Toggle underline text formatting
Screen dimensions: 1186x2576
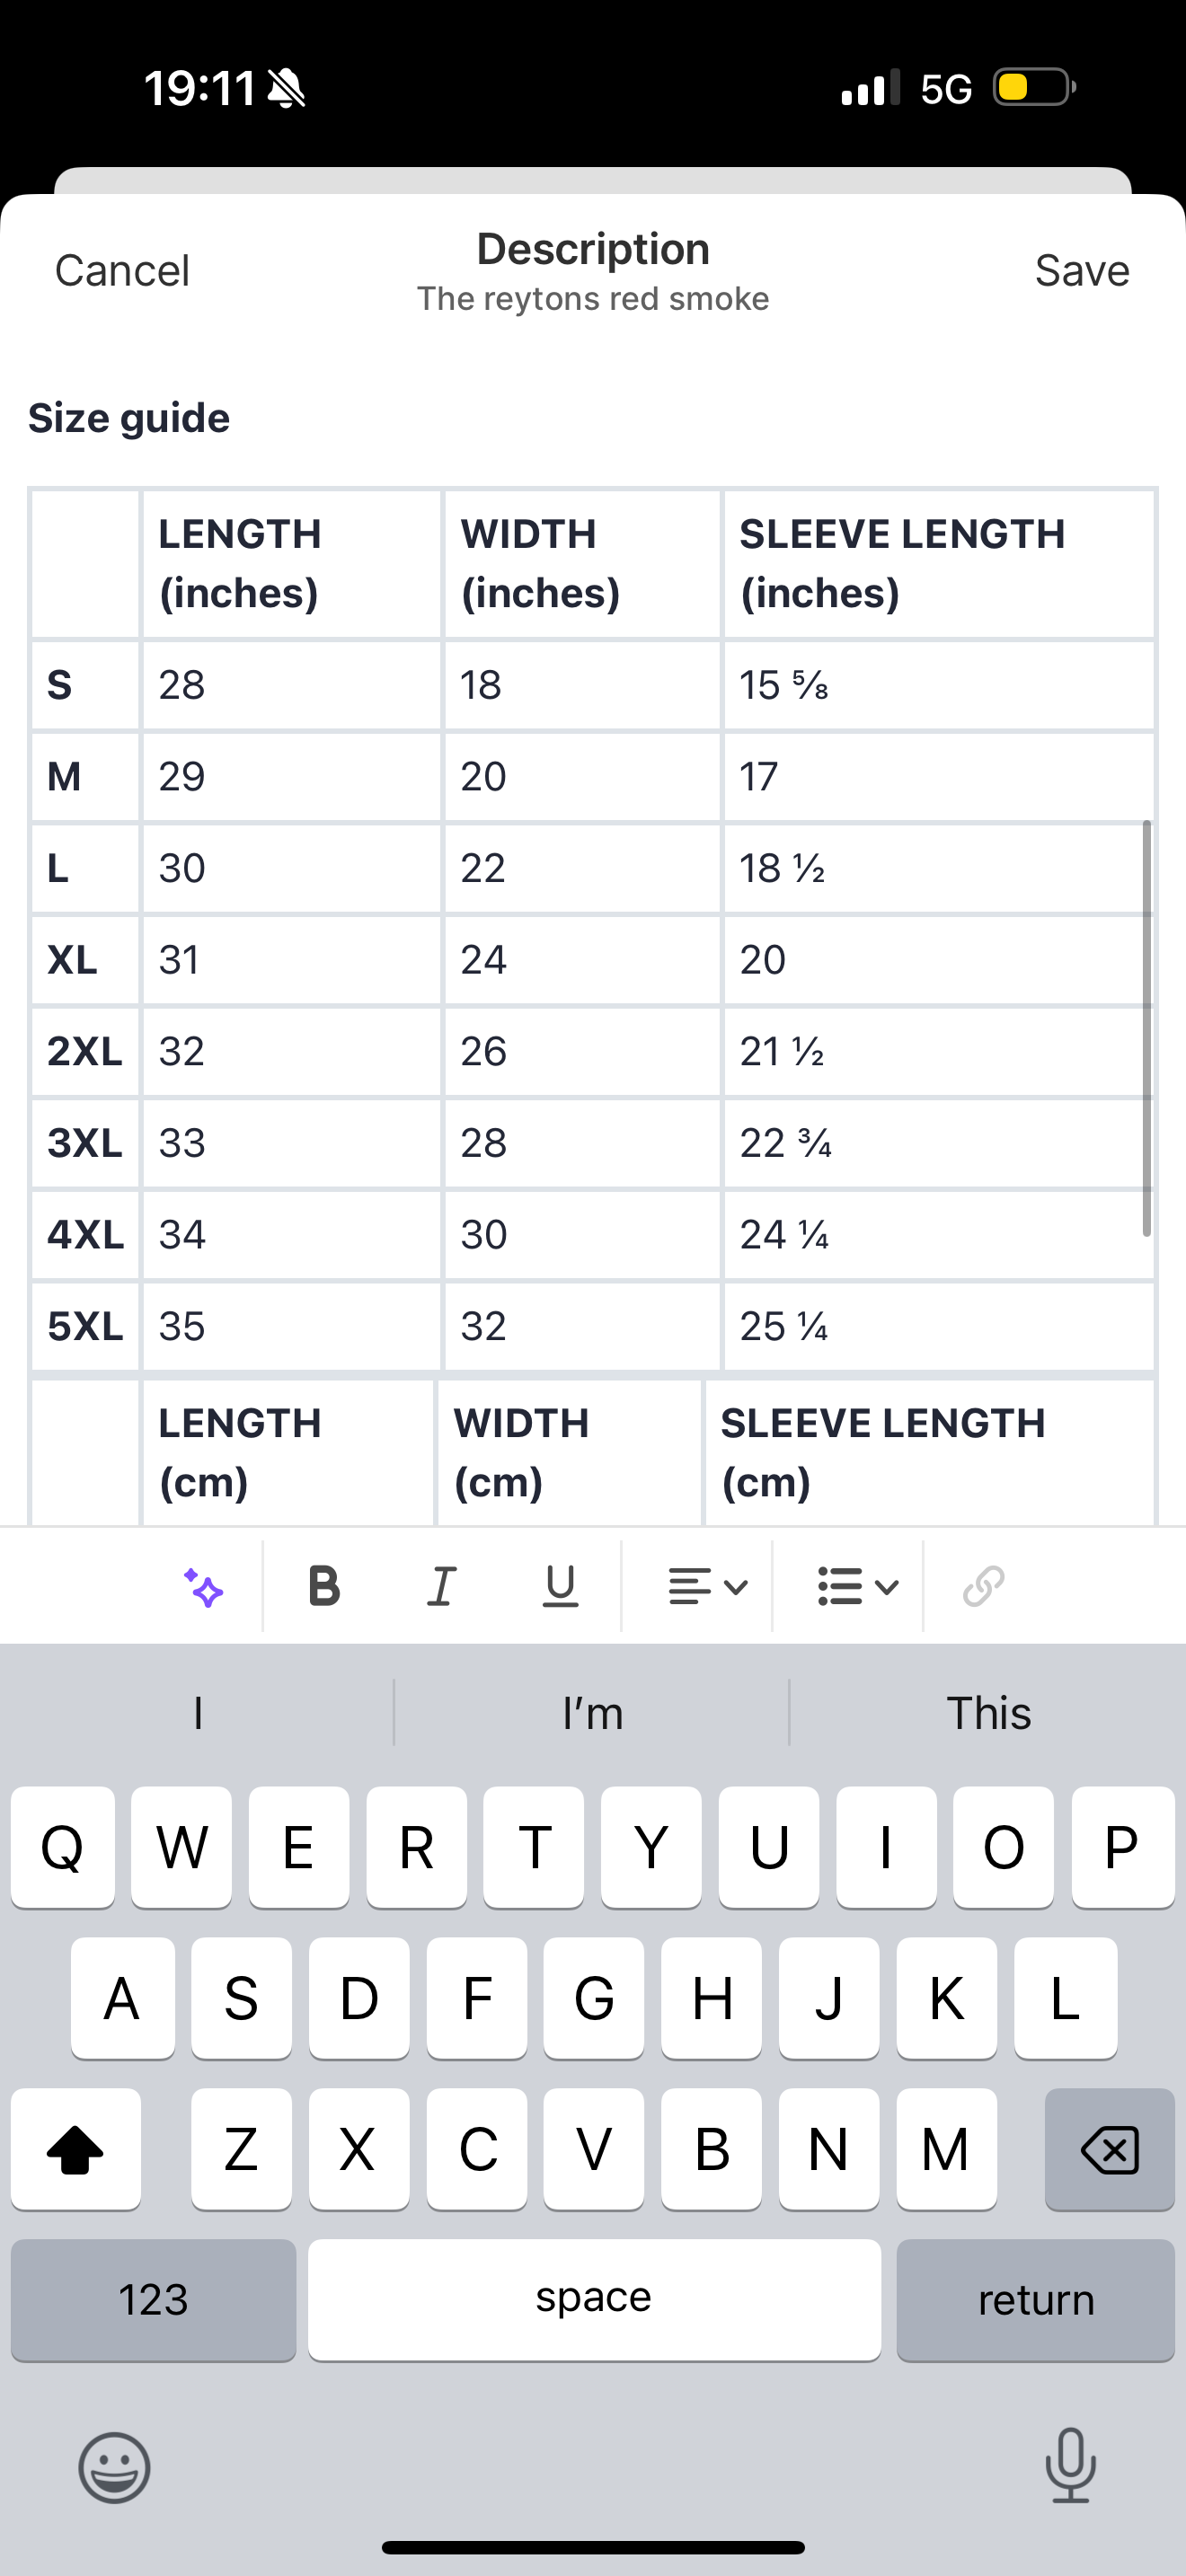560,1587
